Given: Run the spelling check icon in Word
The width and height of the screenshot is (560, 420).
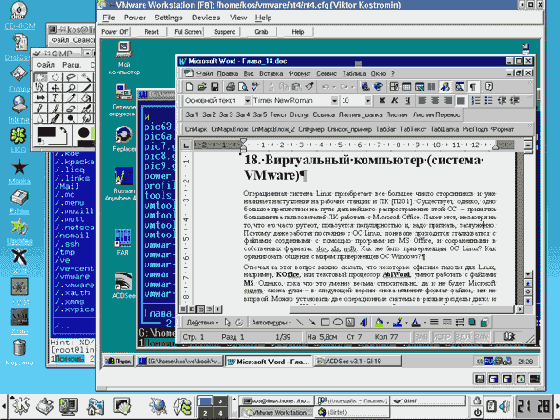Looking at the screenshot, I should tap(255, 86).
